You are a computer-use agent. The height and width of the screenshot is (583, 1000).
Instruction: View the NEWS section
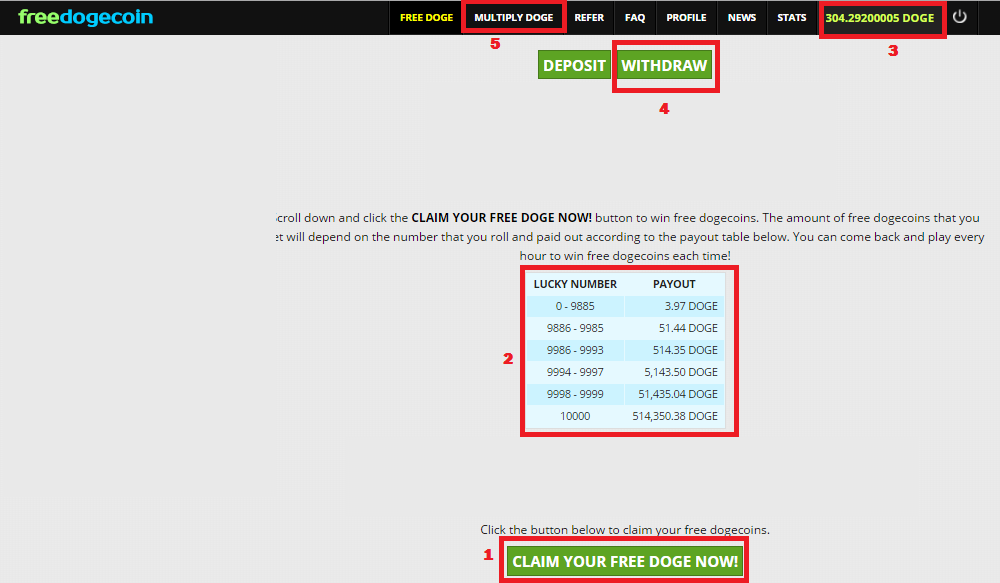[x=742, y=18]
